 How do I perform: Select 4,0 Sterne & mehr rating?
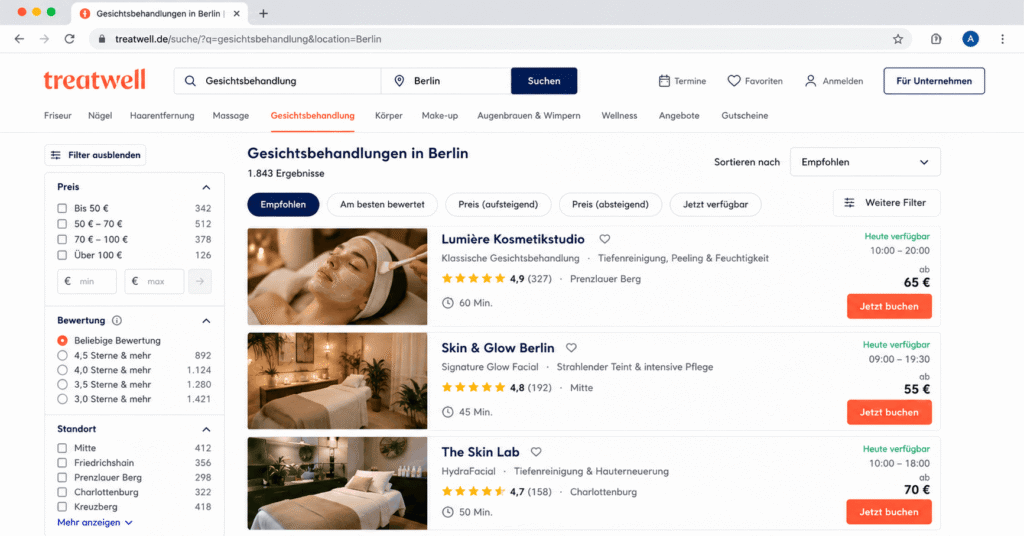click(62, 370)
